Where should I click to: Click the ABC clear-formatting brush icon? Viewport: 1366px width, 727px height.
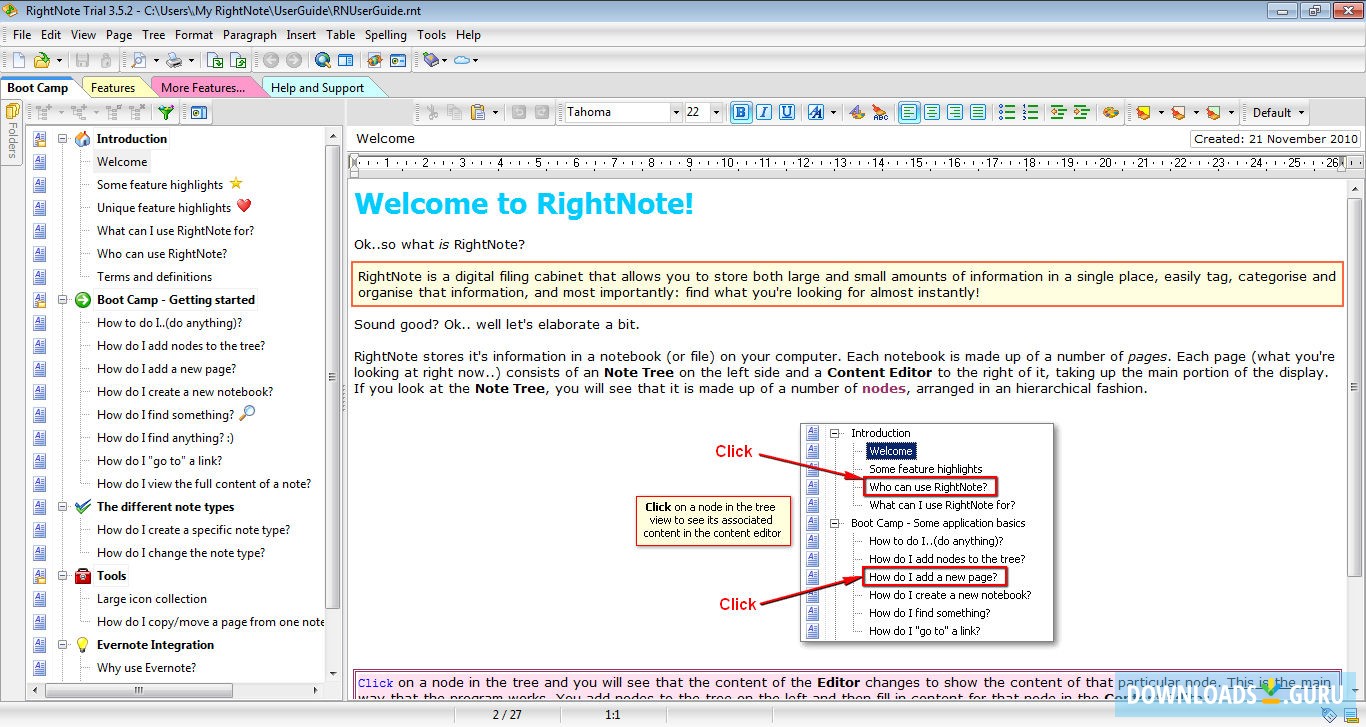click(x=880, y=112)
